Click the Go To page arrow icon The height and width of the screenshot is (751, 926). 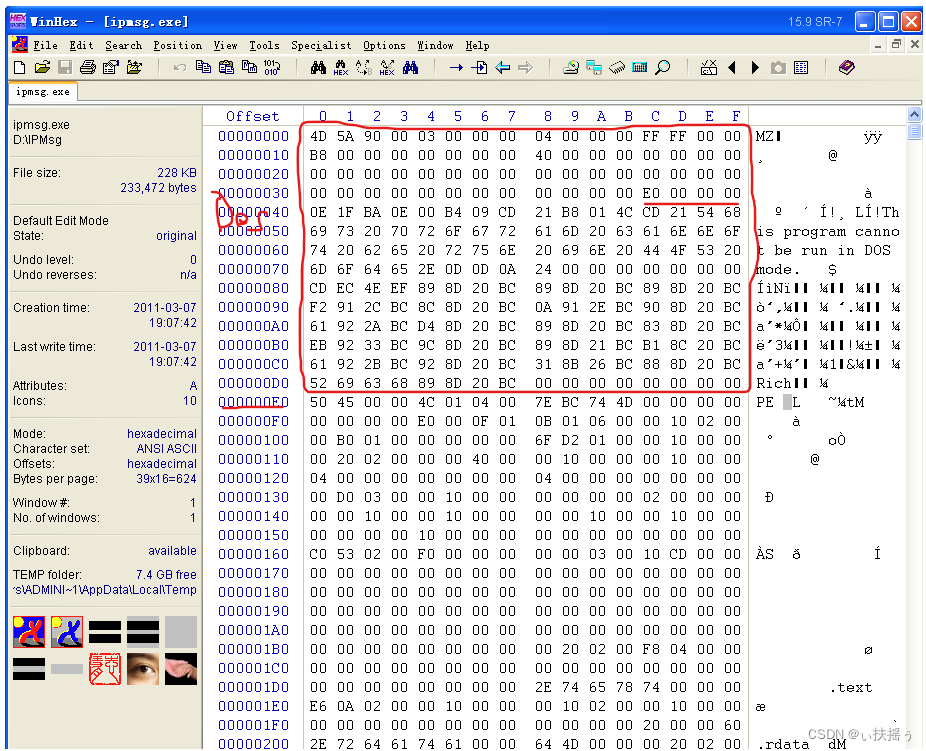click(479, 68)
